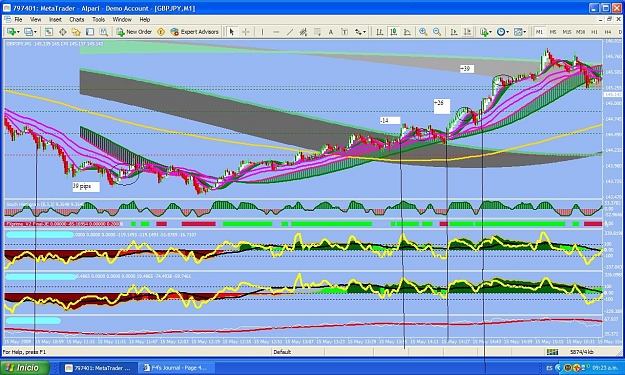The image size is (625, 375).
Task: Open the Navigator panel
Action: point(76,32)
